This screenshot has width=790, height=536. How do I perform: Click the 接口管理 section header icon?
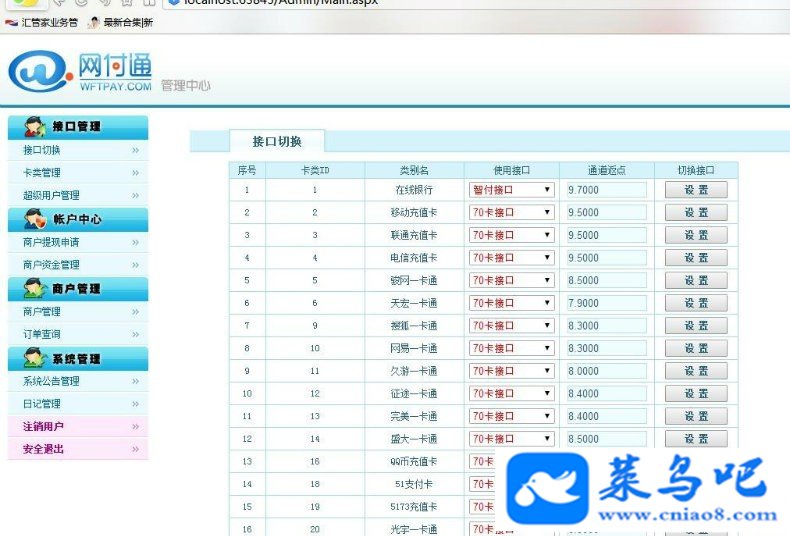click(x=35, y=126)
